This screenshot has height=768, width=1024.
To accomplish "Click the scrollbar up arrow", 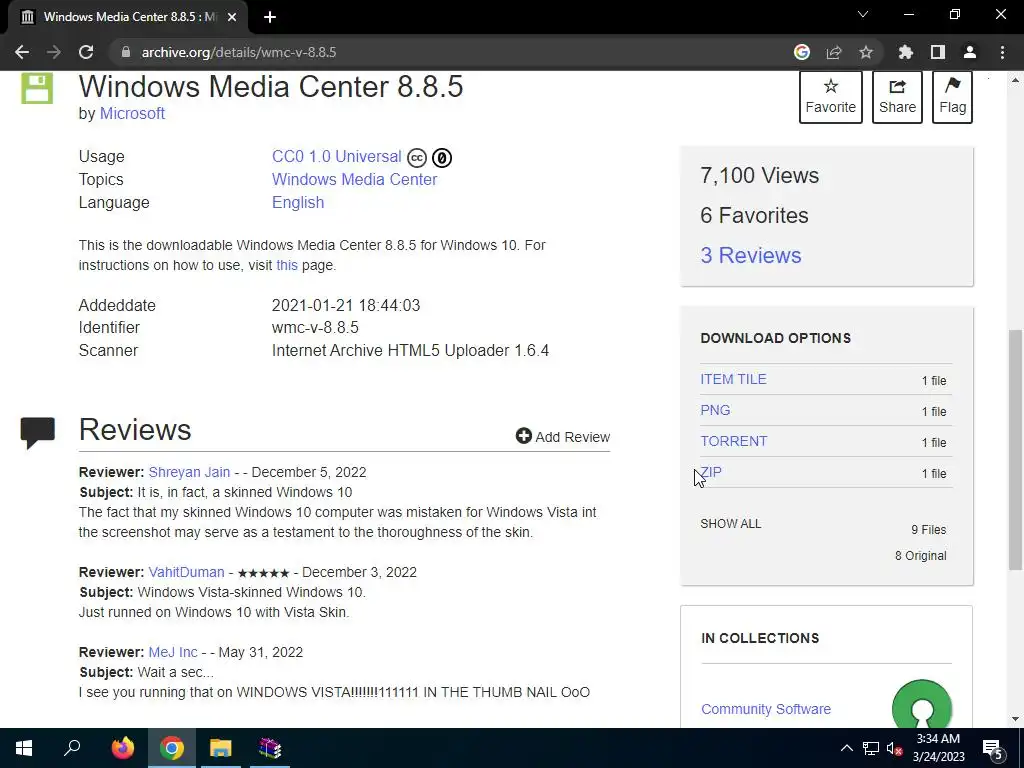I will 1014,80.
